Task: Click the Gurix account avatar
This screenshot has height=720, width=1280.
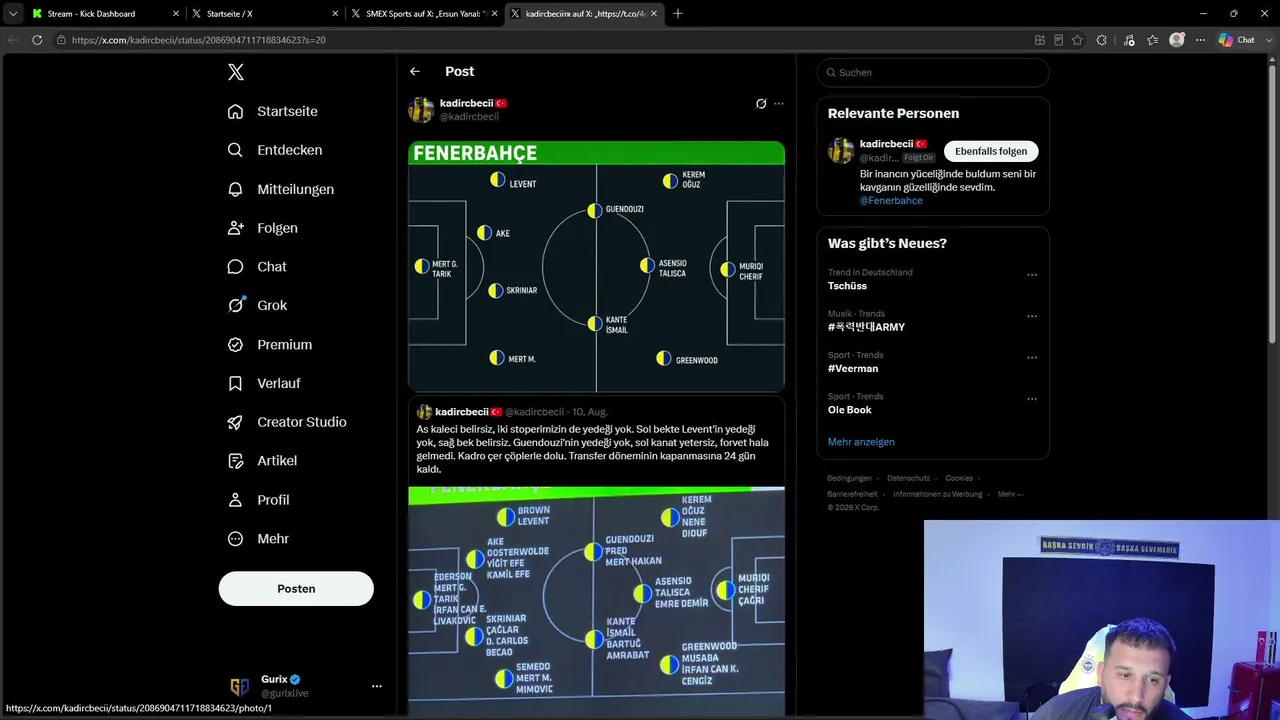Action: pos(239,686)
